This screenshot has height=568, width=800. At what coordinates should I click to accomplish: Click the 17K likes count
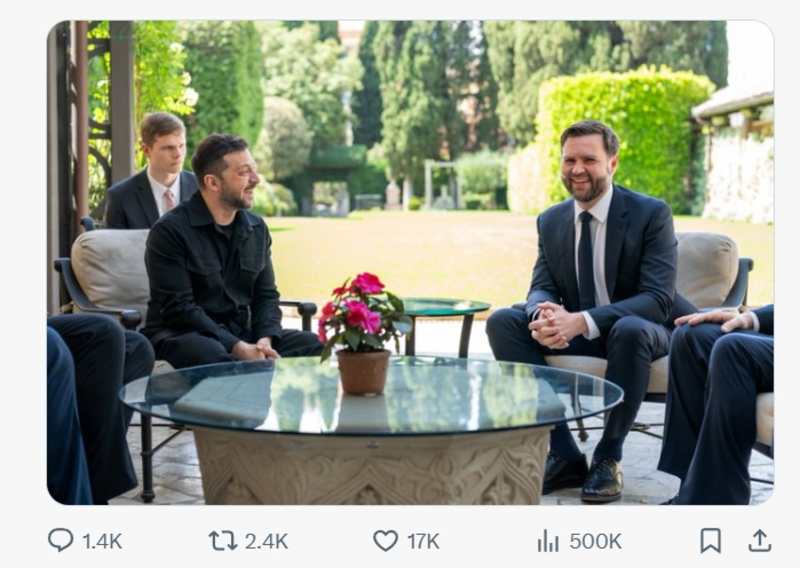pyautogui.click(x=423, y=541)
